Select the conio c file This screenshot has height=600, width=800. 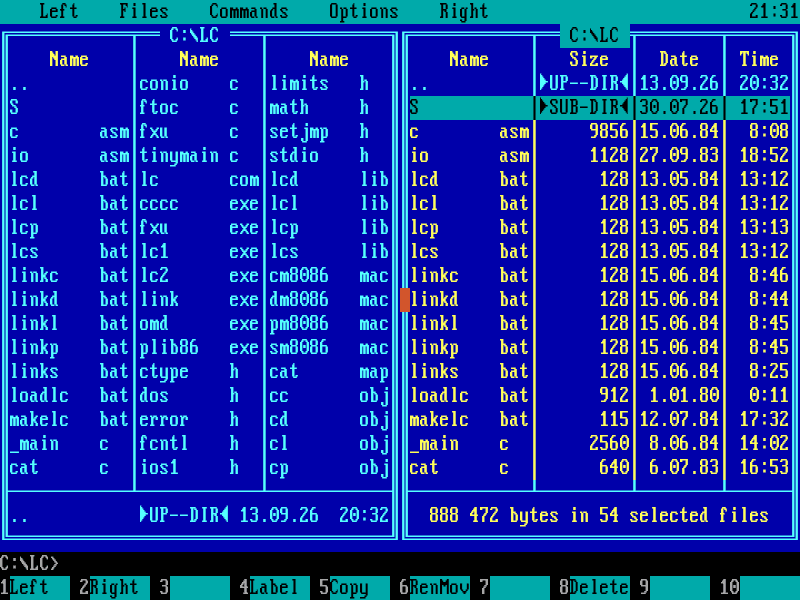(199, 83)
